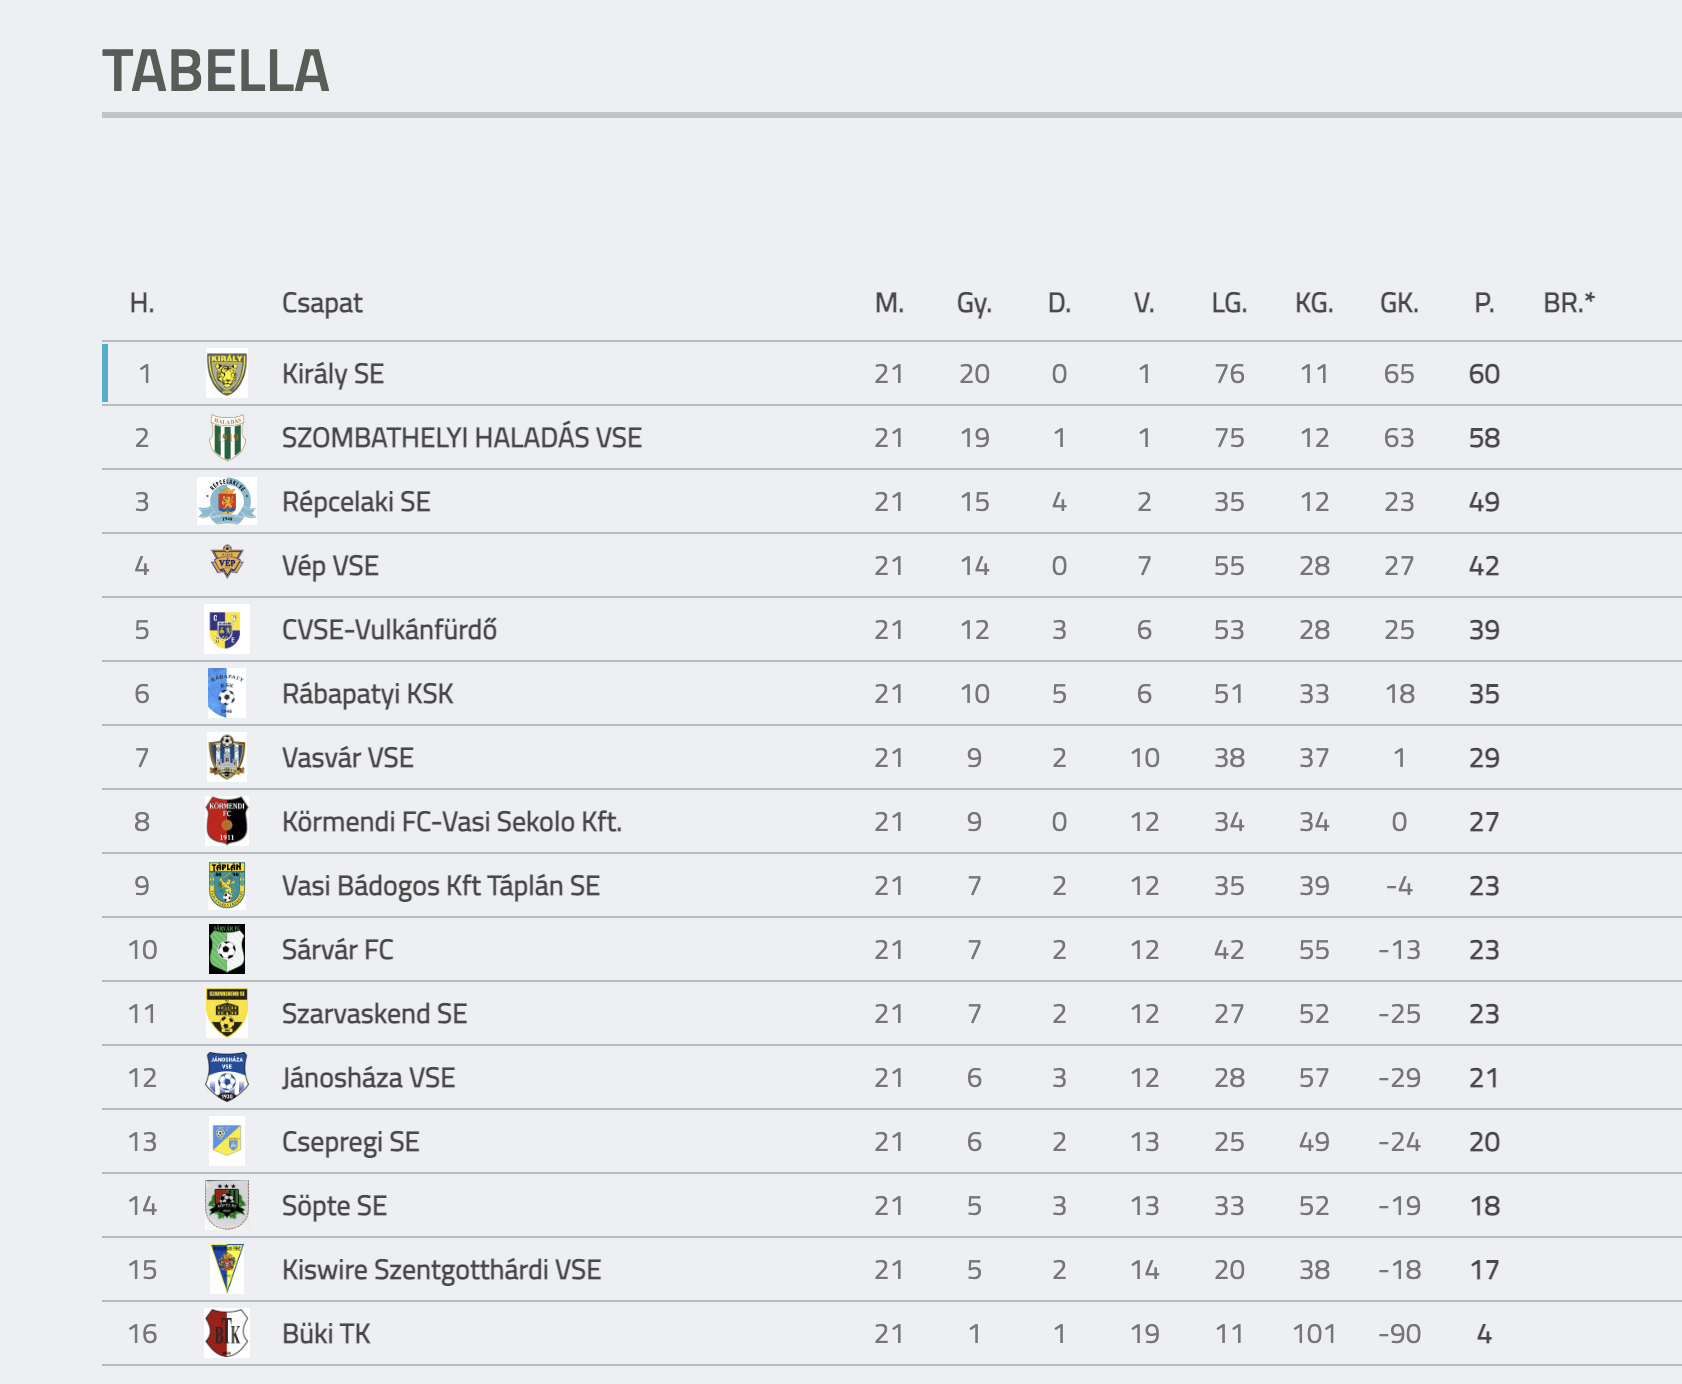Click the Sárvár FC green logo
Image resolution: width=1682 pixels, height=1384 pixels.
pyautogui.click(x=227, y=950)
